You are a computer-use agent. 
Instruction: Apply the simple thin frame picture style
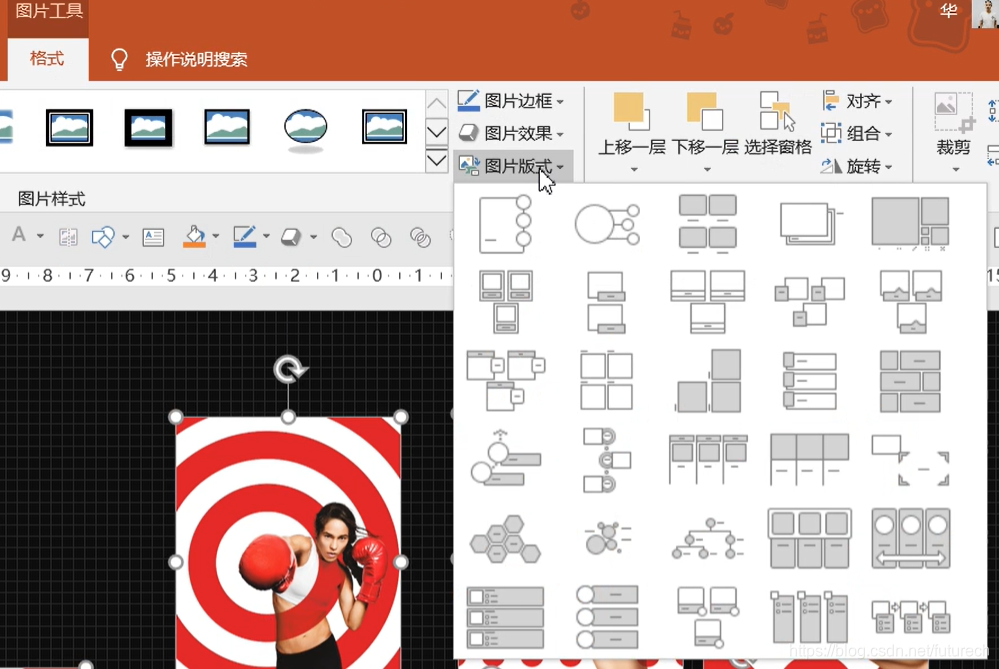point(227,127)
